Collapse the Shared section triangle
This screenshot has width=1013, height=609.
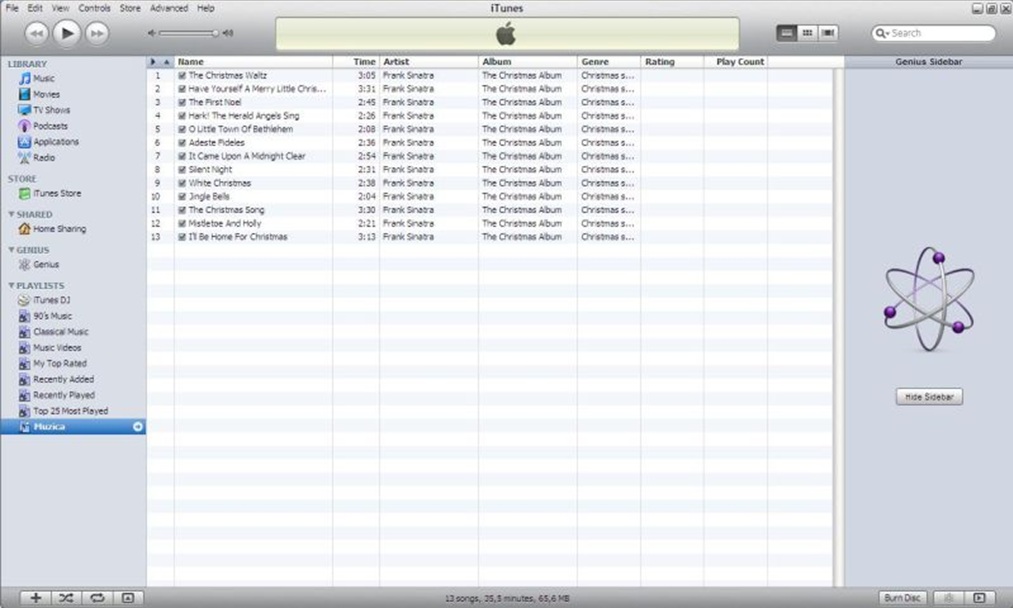(11, 215)
